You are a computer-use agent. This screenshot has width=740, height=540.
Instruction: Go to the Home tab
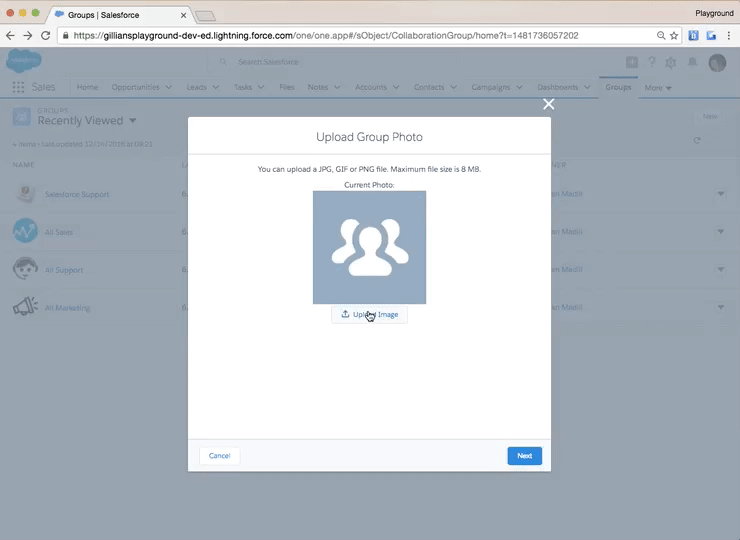coord(87,87)
